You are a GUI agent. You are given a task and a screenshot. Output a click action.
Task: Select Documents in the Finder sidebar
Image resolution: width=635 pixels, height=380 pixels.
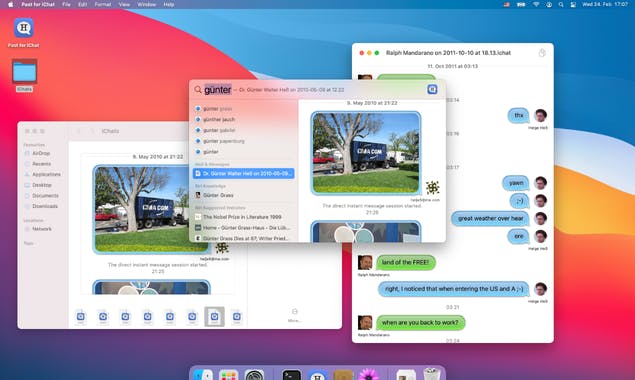[45, 196]
